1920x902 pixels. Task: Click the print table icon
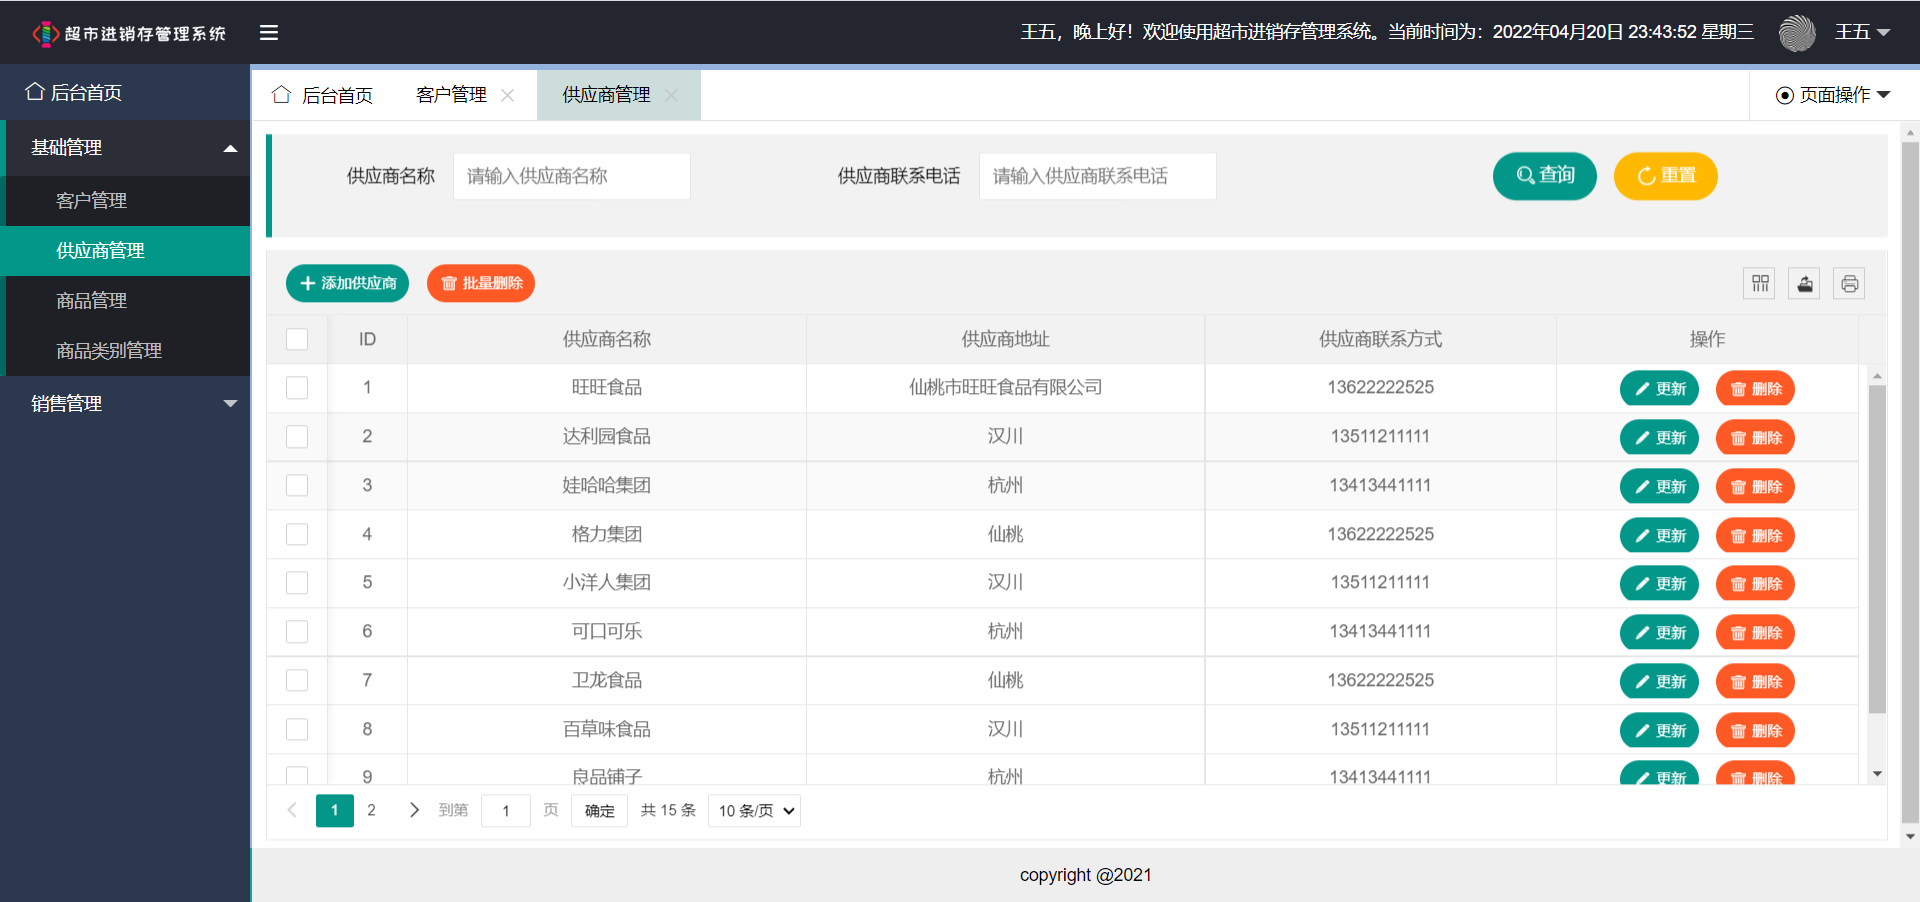(x=1850, y=284)
